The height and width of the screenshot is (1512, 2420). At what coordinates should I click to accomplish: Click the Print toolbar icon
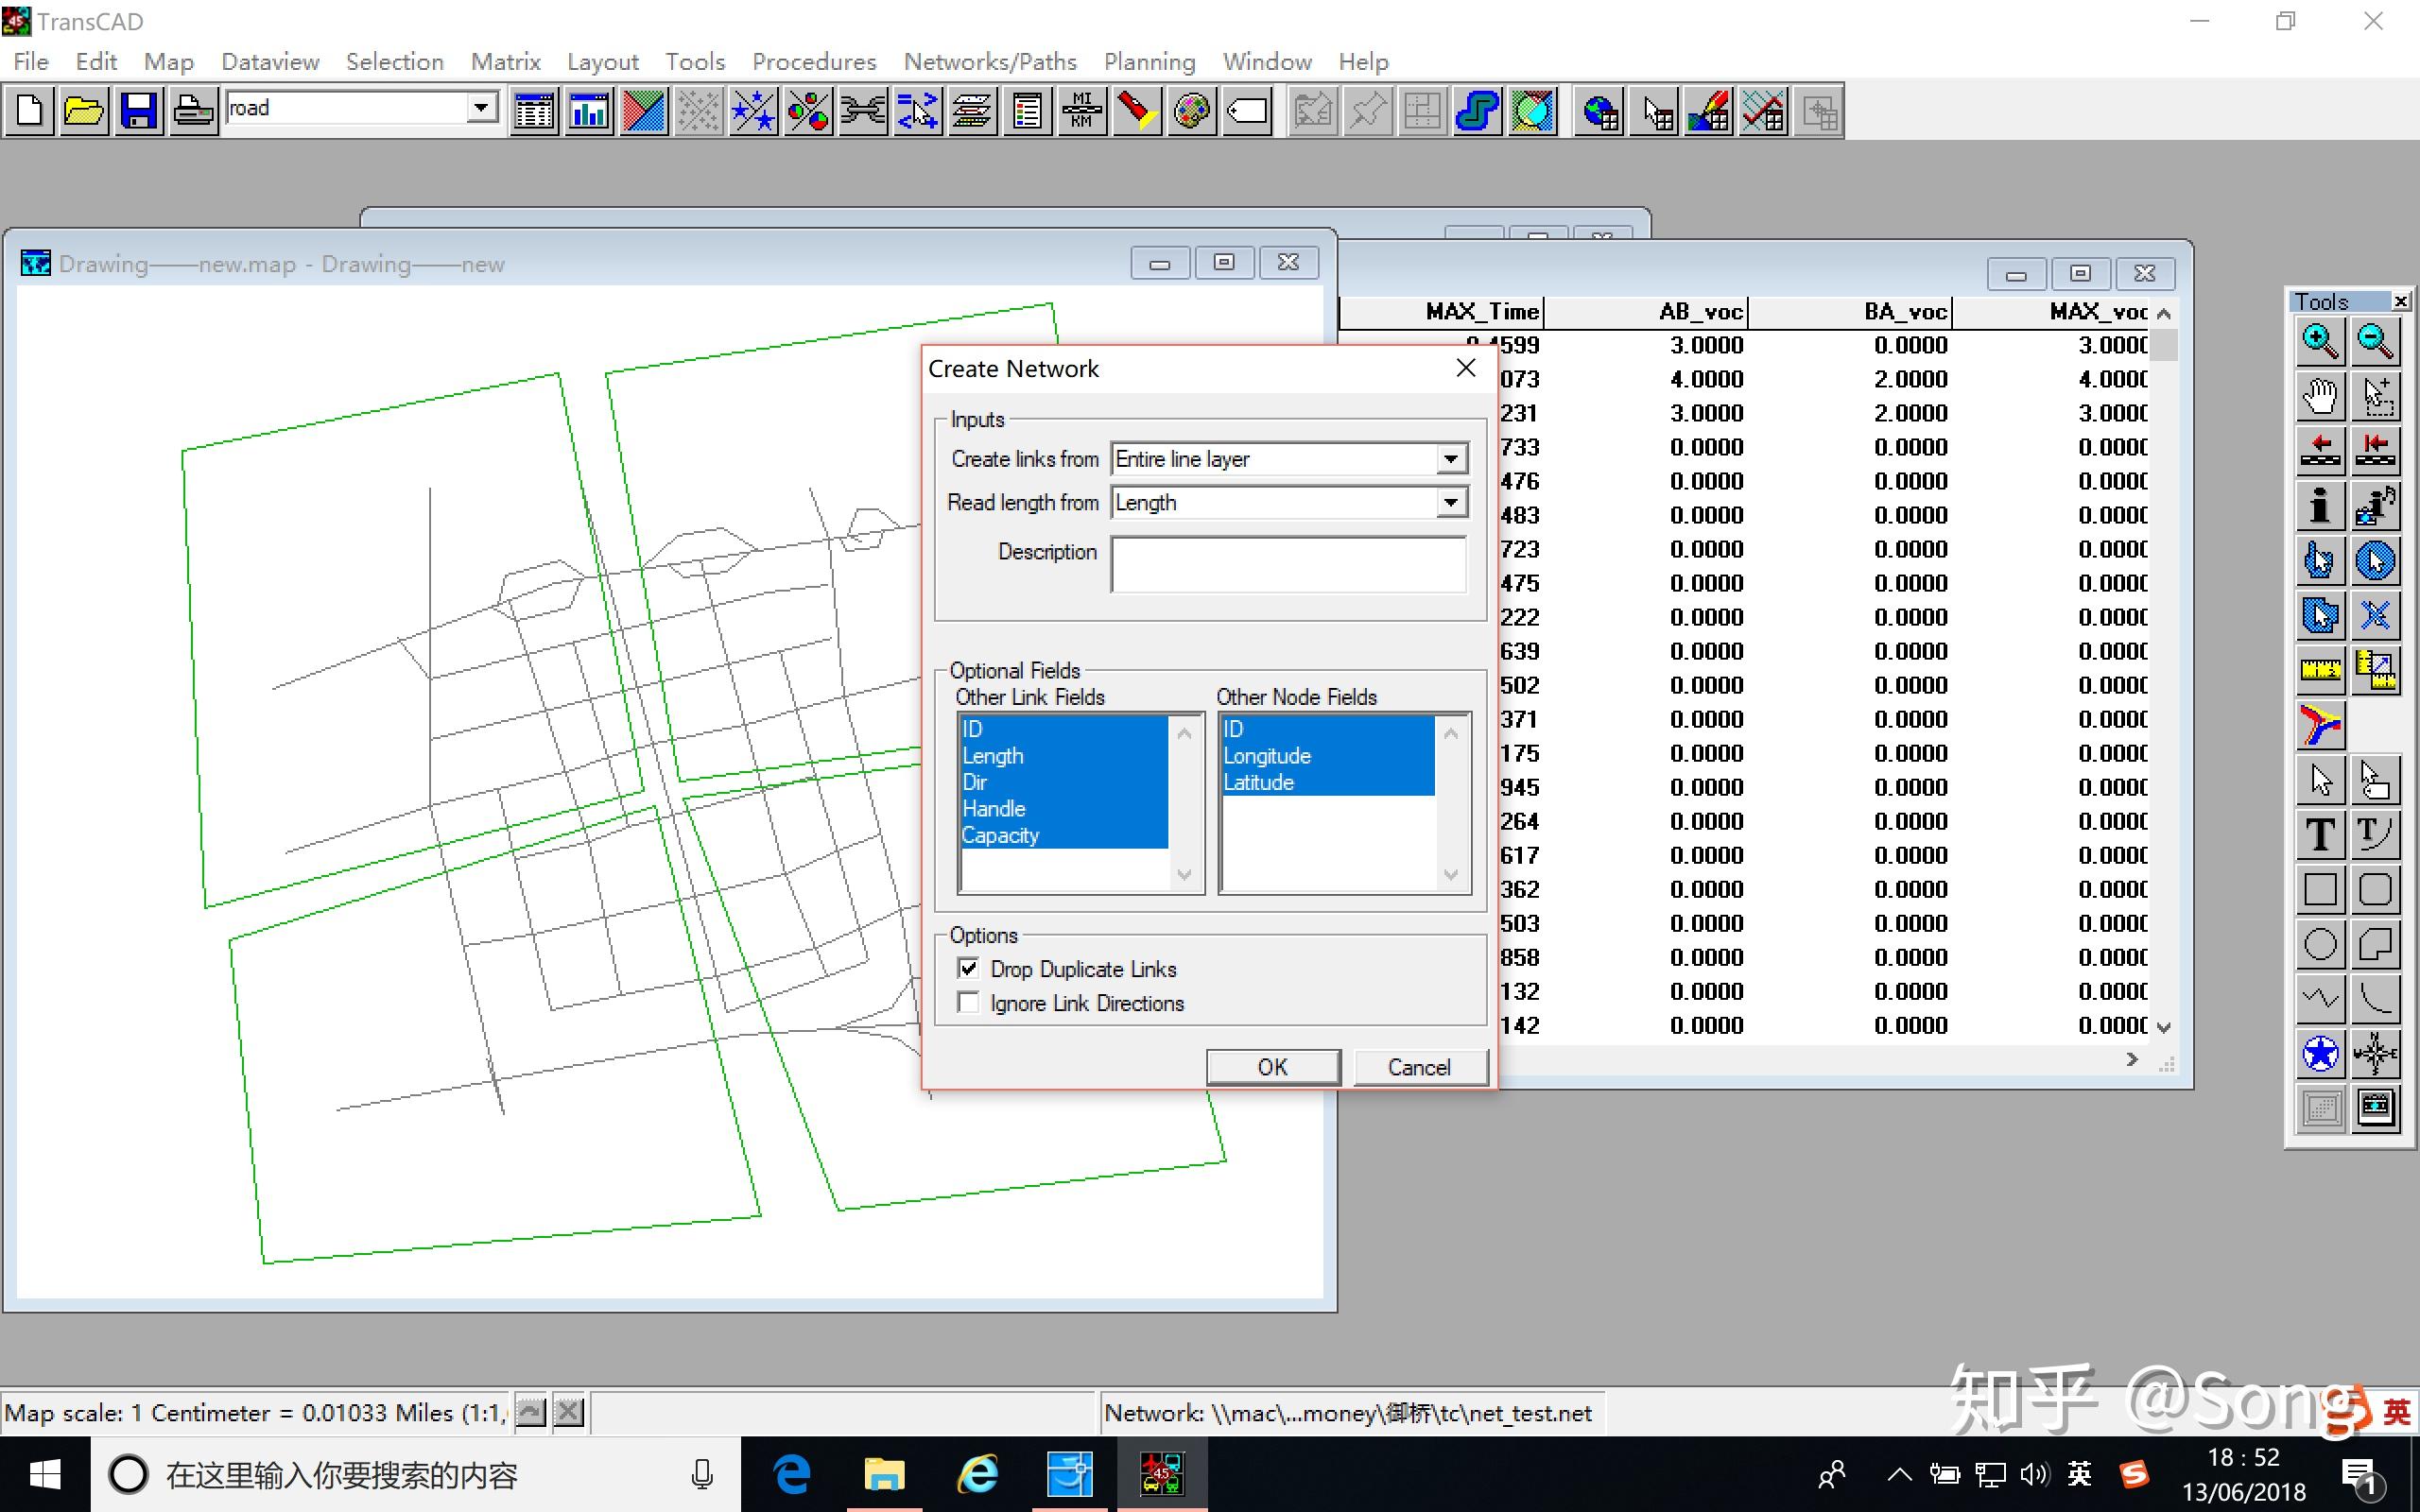coord(192,111)
